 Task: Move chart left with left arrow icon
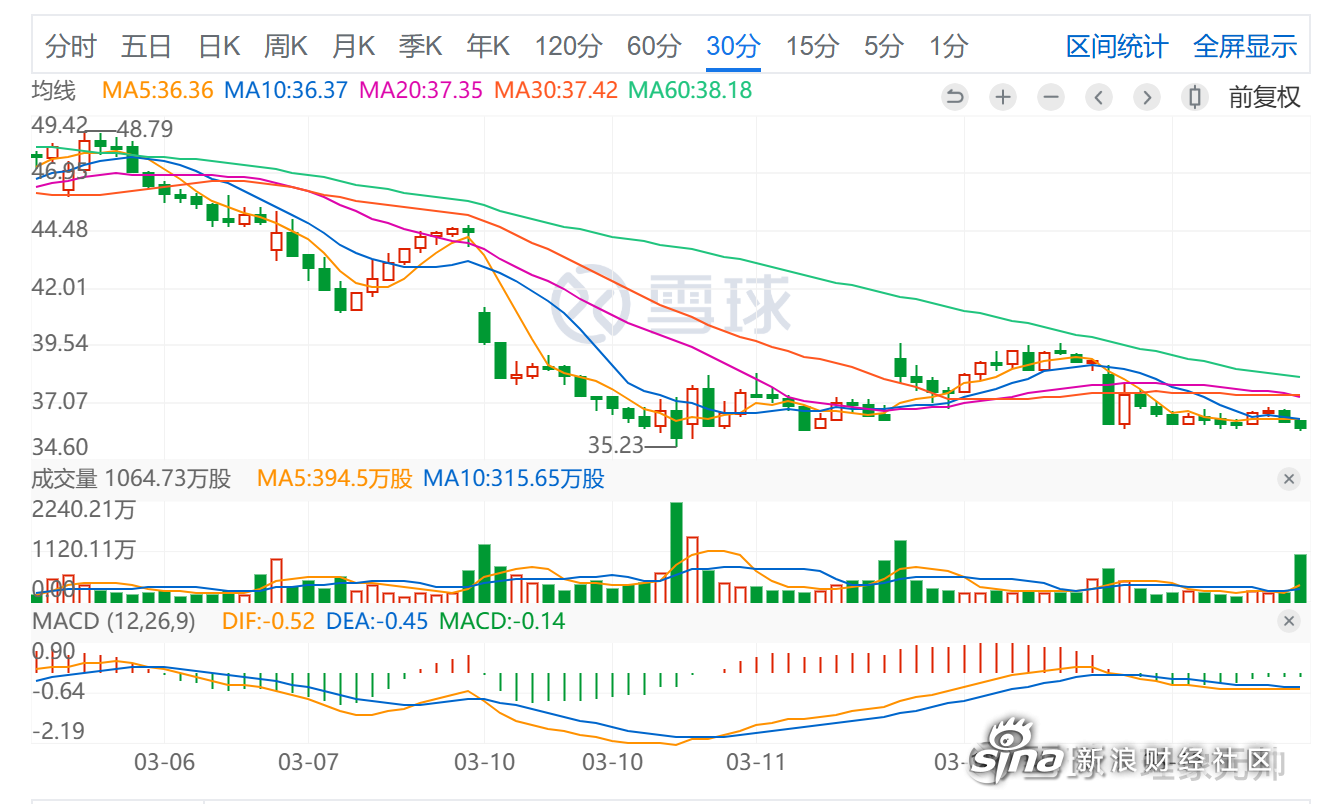tap(1099, 97)
